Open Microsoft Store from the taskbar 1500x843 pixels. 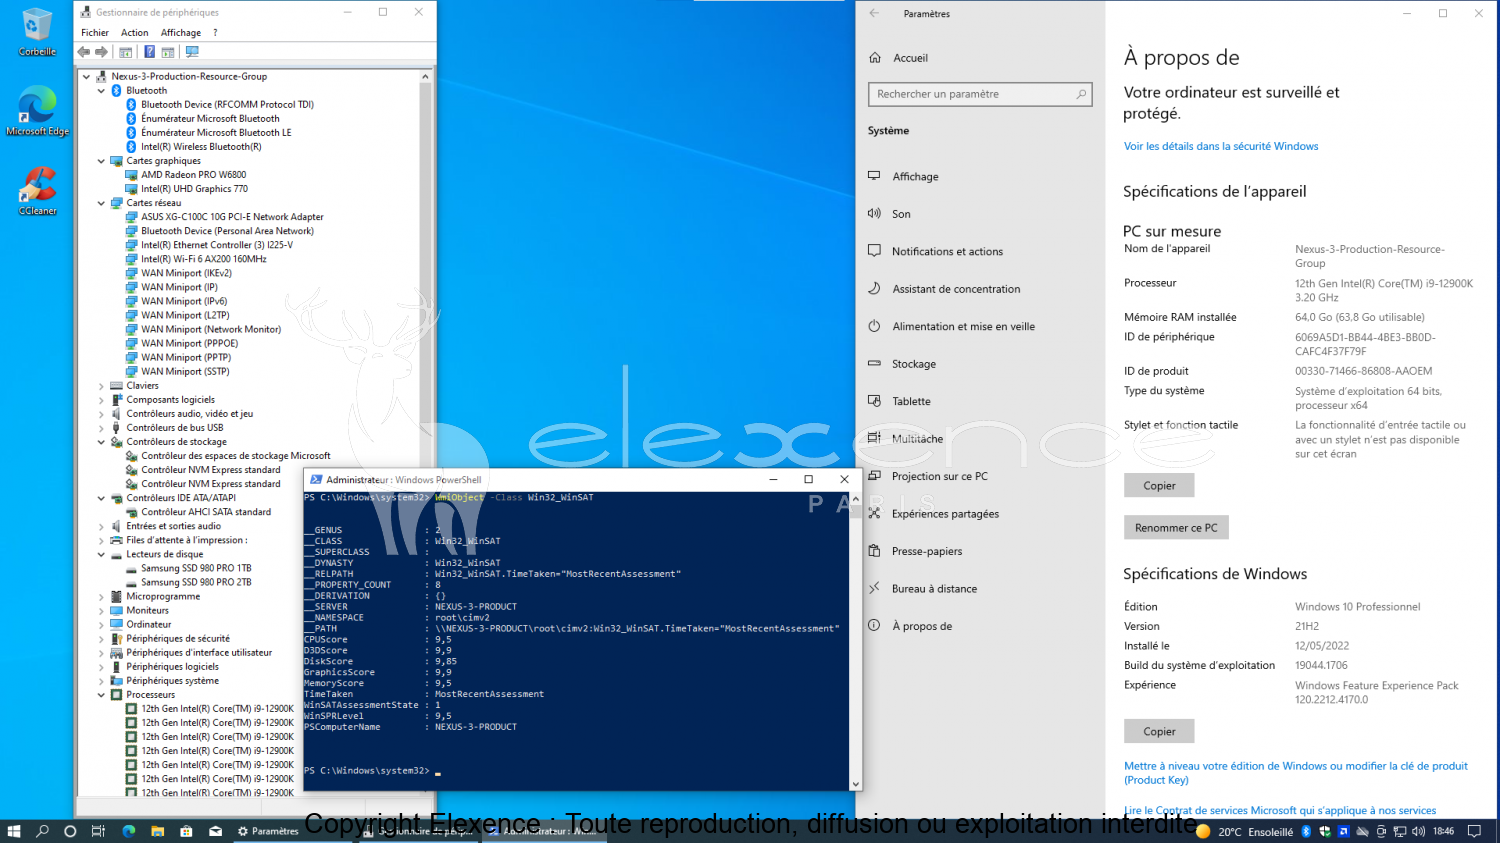186,831
